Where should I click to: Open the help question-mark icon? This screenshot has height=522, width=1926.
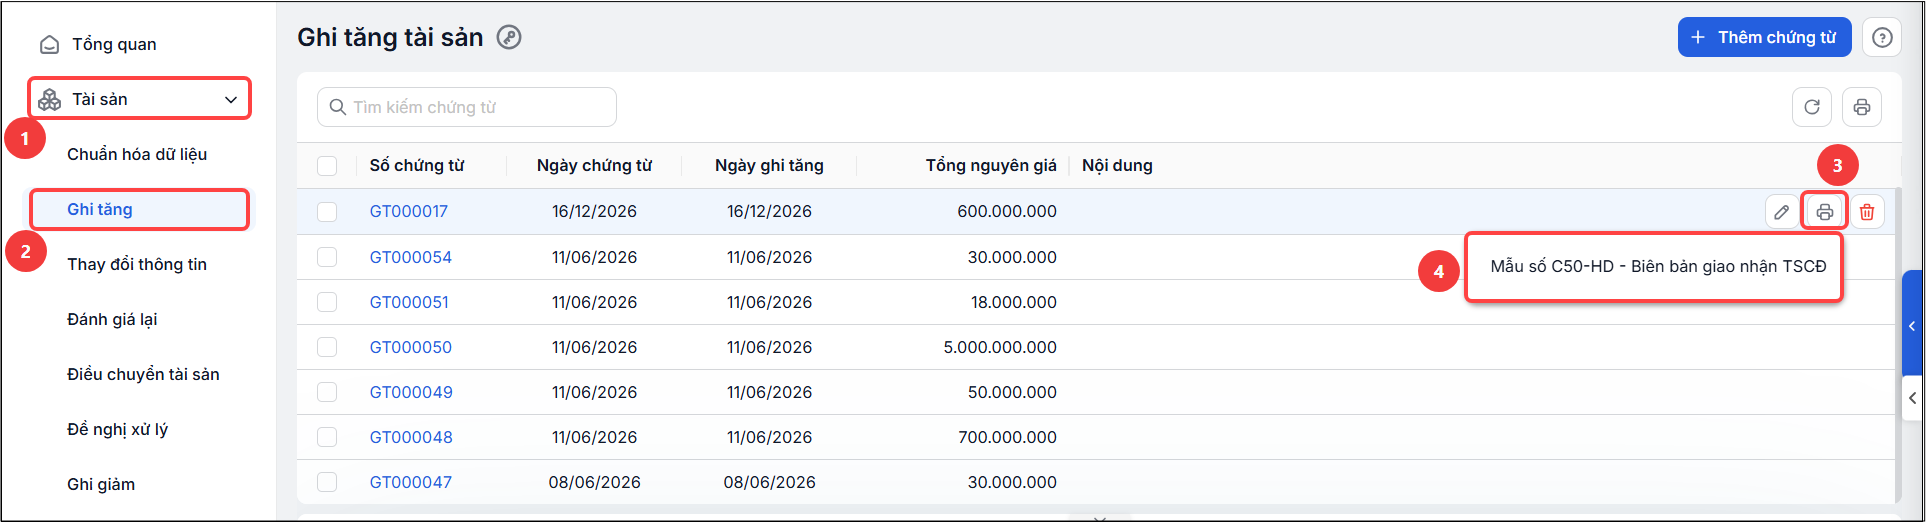coord(1882,37)
